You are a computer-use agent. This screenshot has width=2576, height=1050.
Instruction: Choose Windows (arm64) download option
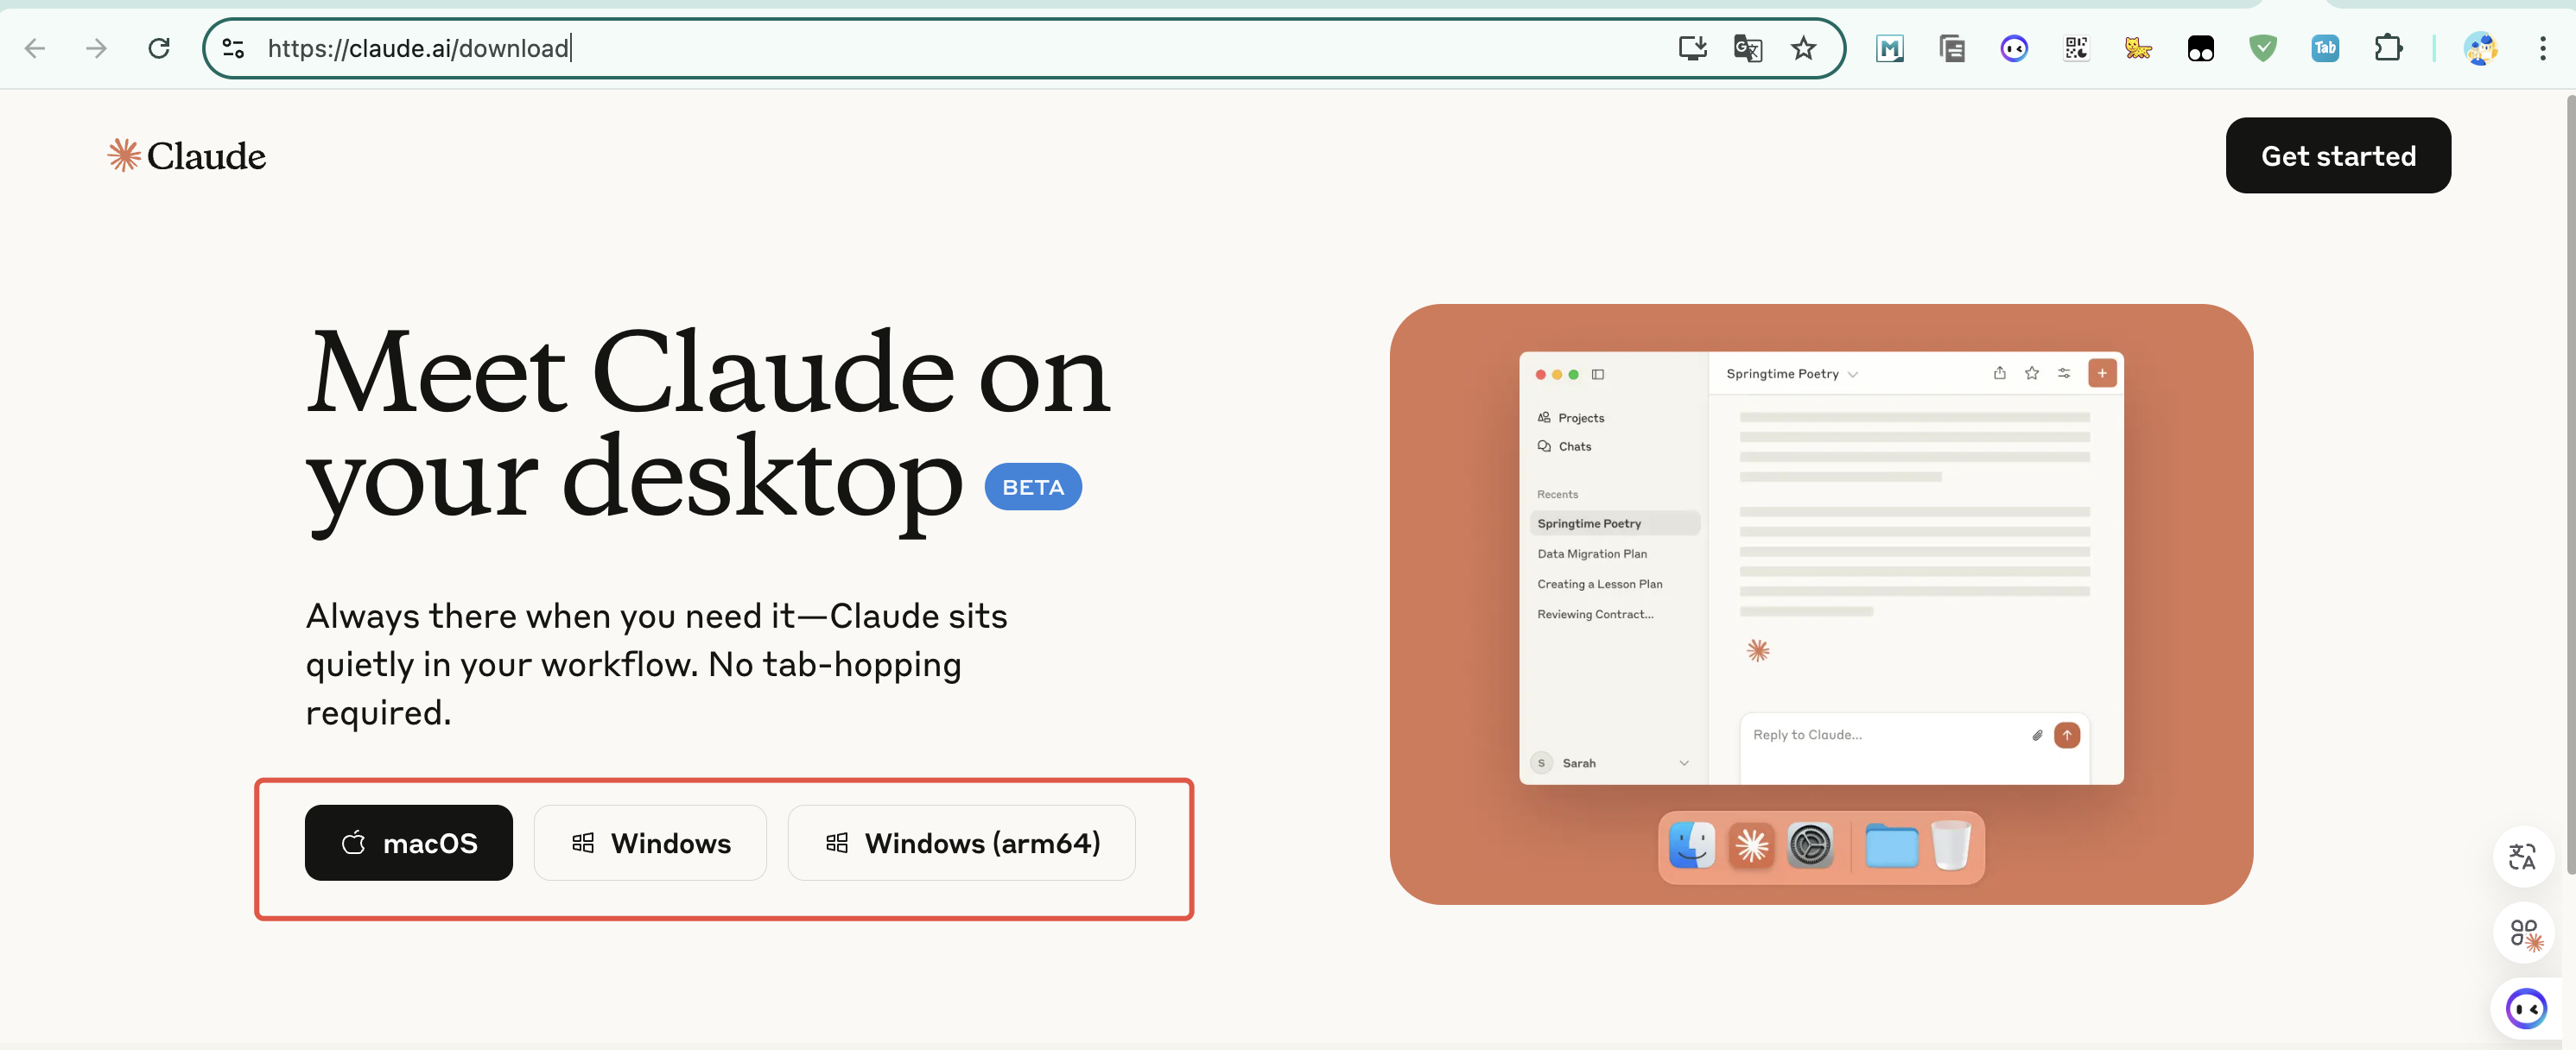coord(961,843)
